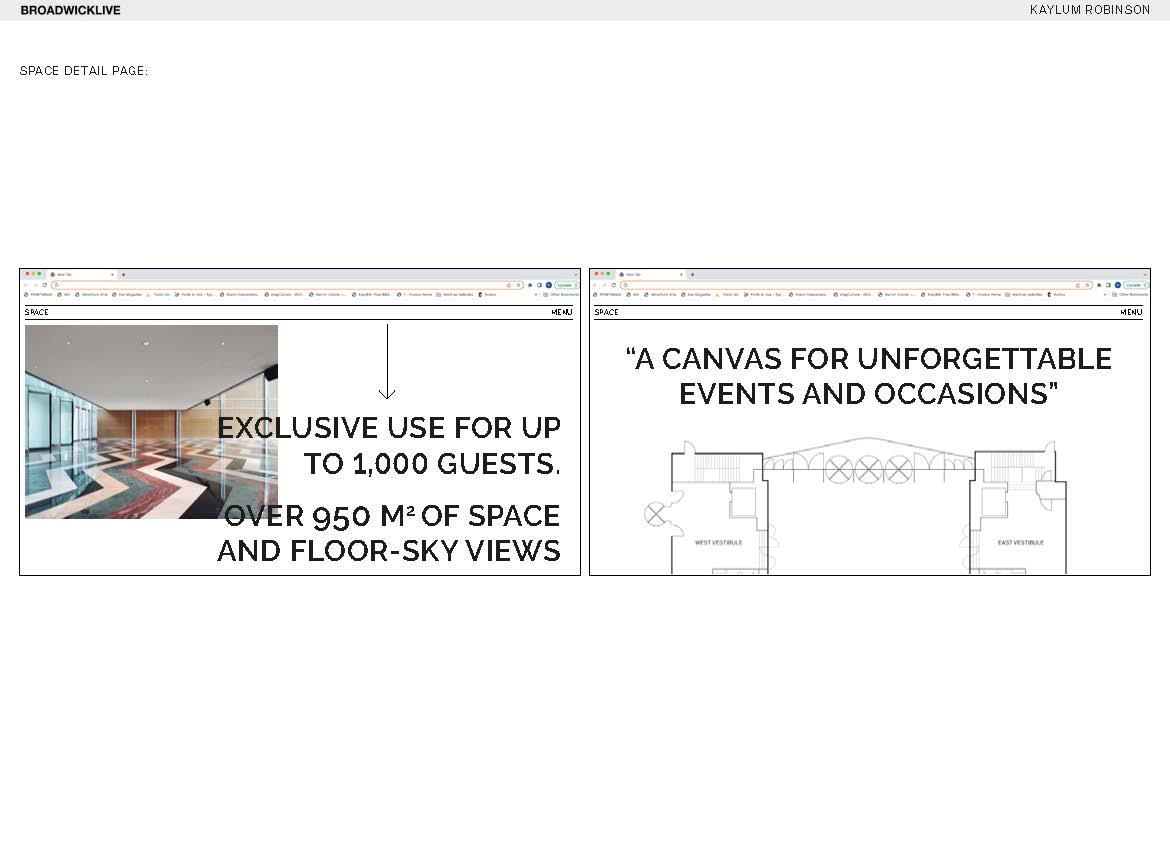
Task: Click "A CANVAS FOR UNFORGETTABLE" quote text
Action: [x=869, y=359]
